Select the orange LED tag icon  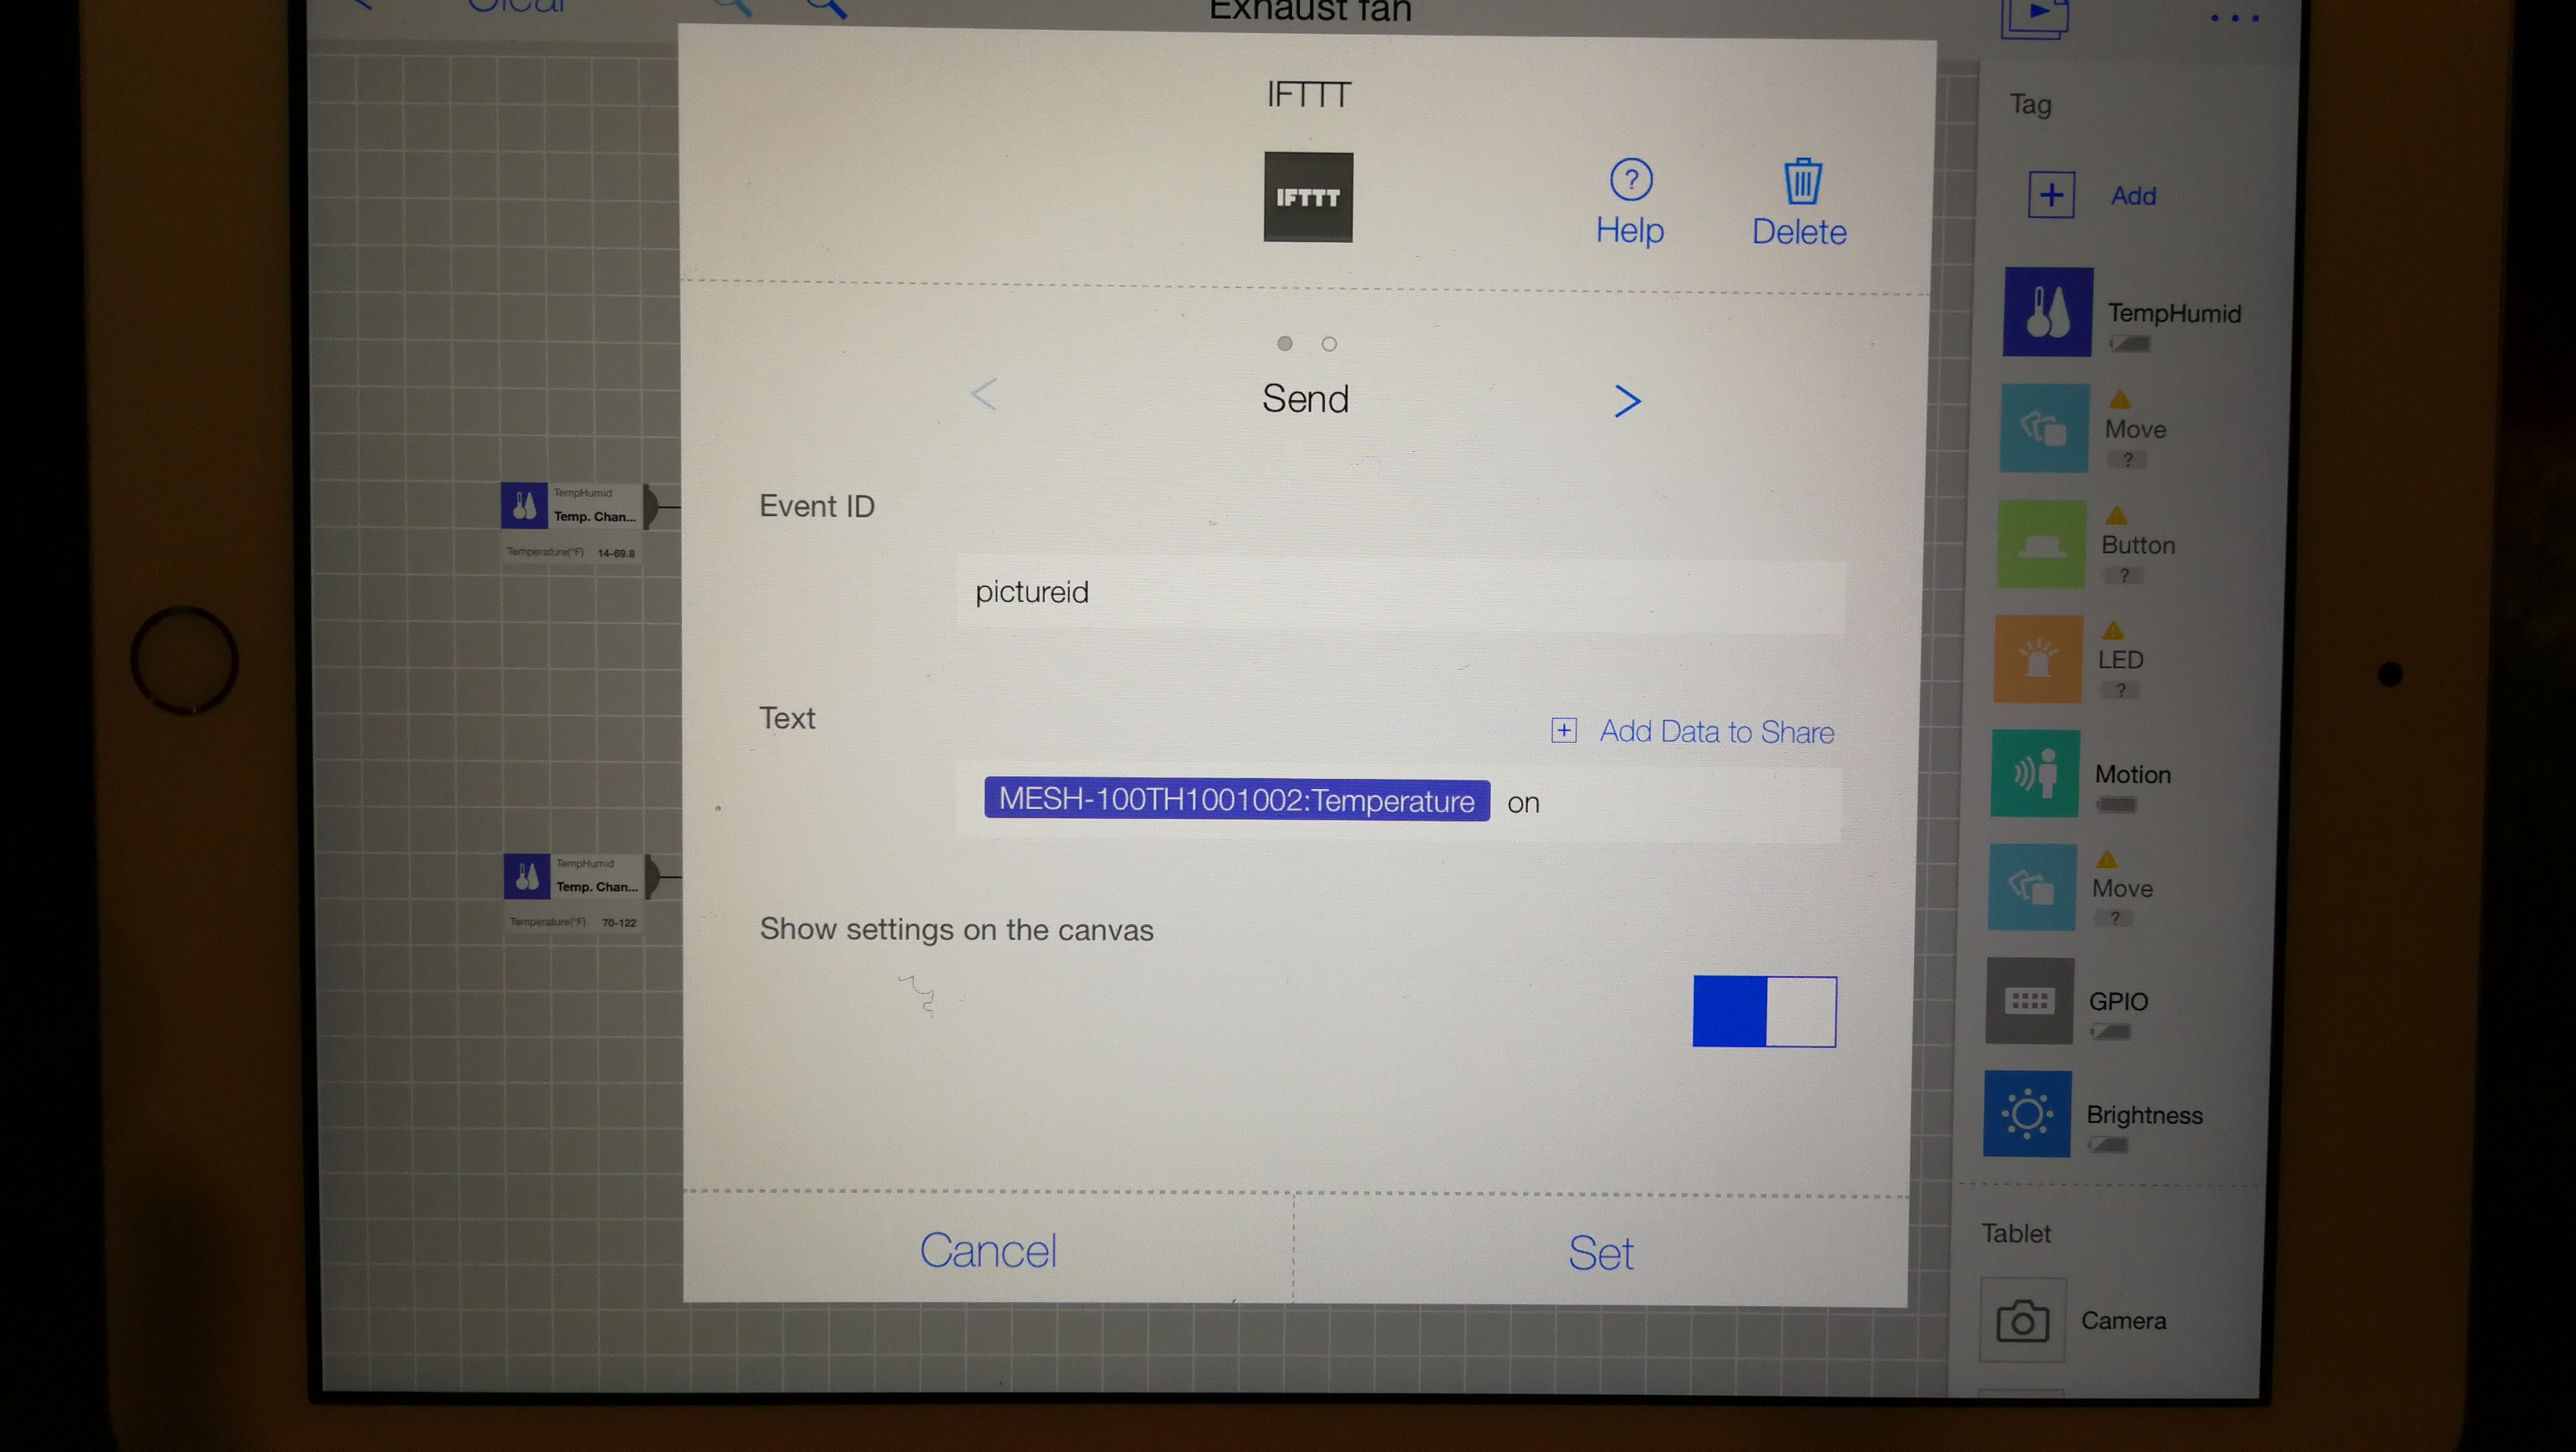(2038, 659)
